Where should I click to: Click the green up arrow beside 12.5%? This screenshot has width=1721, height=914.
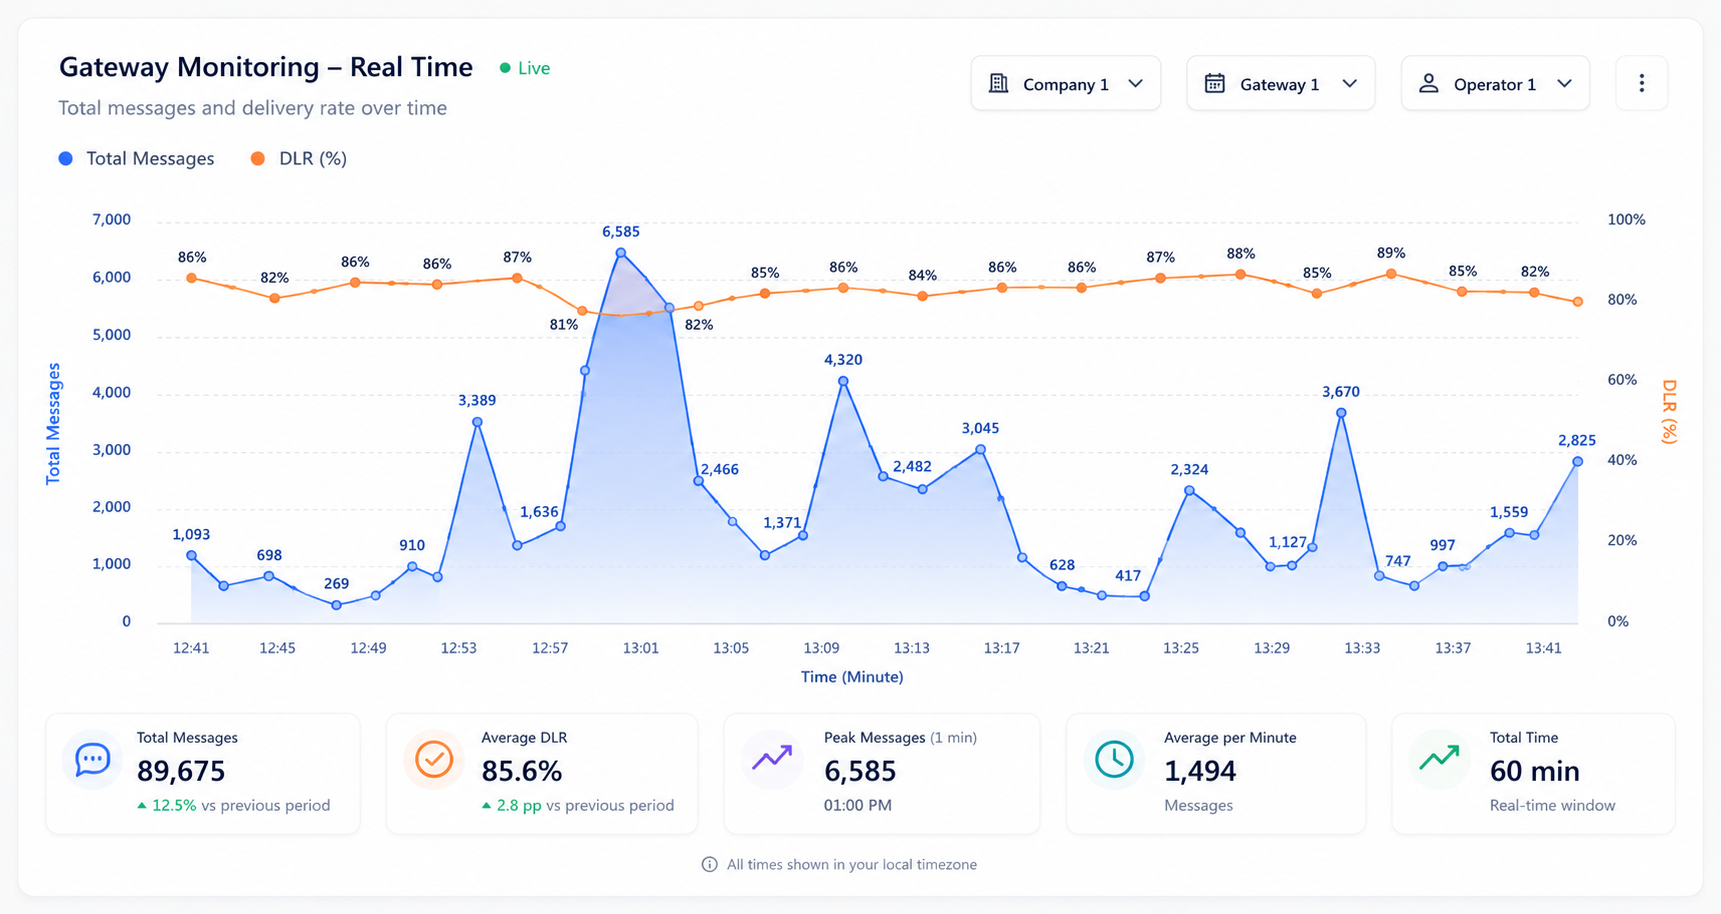(142, 805)
